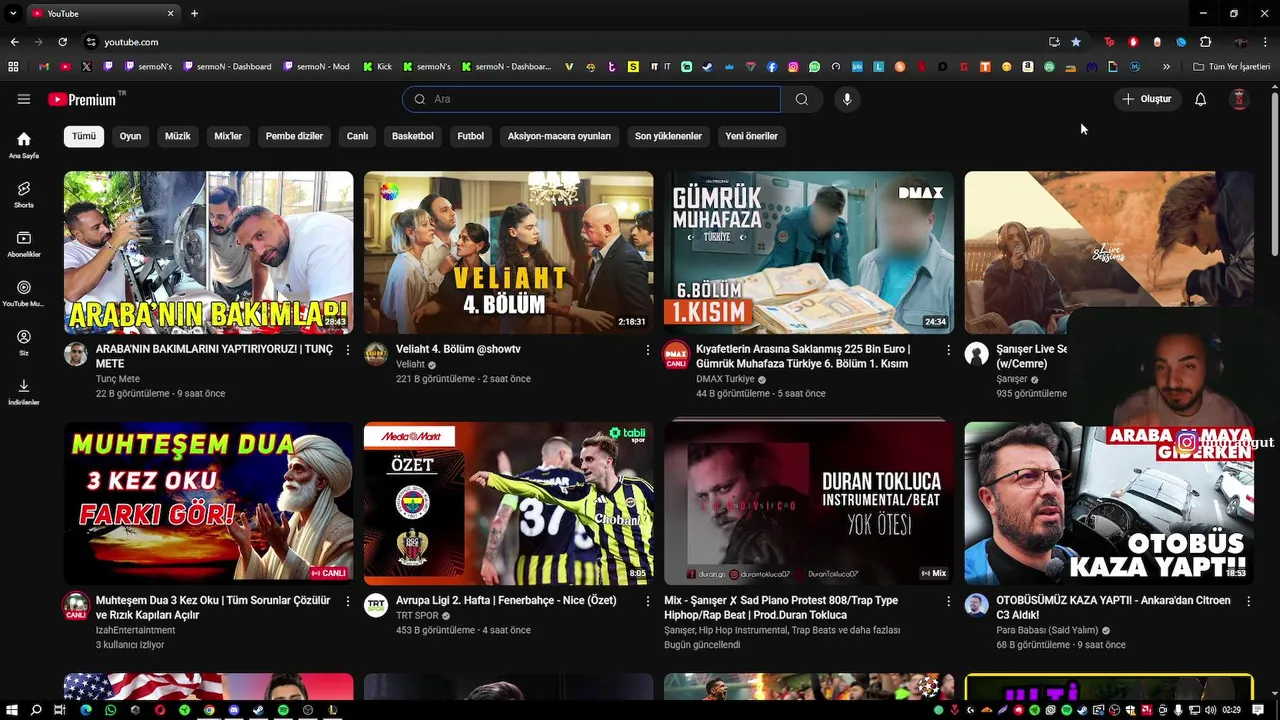Open options for Fenerbahçe - Nice video
Viewport: 1280px width, 720px height.
(x=648, y=601)
